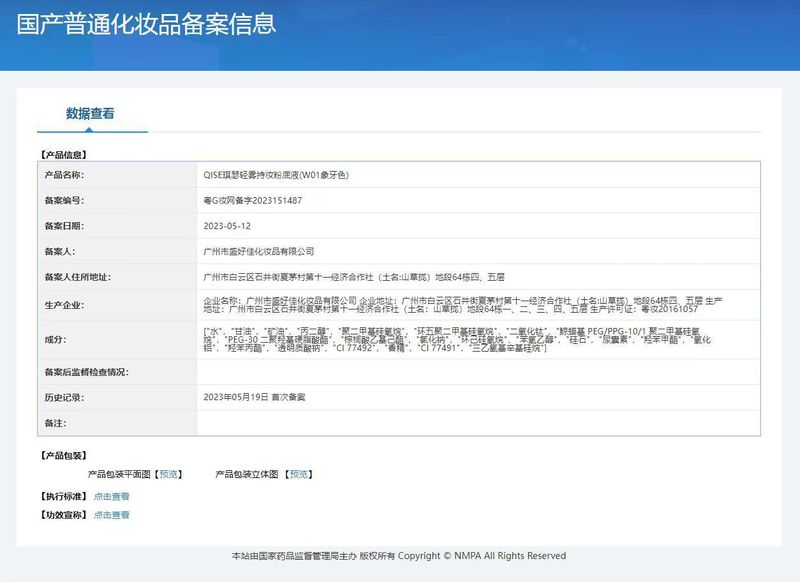Click the 【产品信息】 section heading
Viewport: 800px width, 582px height.
(x=64, y=155)
